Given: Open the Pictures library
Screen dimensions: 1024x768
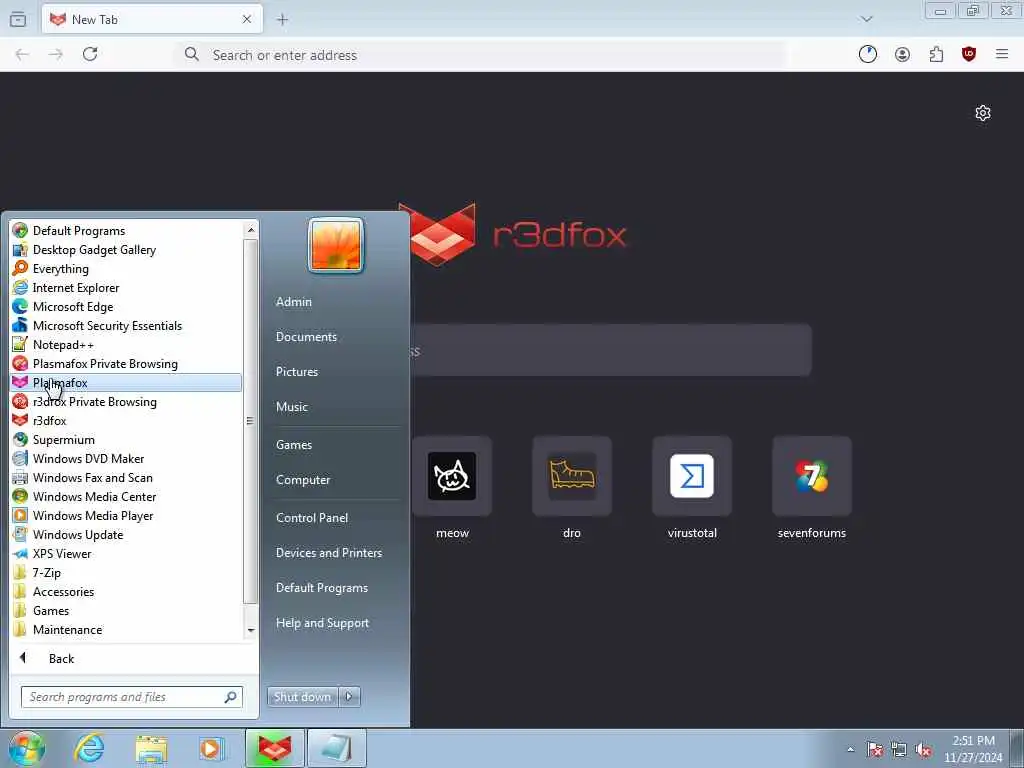Looking at the screenshot, I should (297, 372).
